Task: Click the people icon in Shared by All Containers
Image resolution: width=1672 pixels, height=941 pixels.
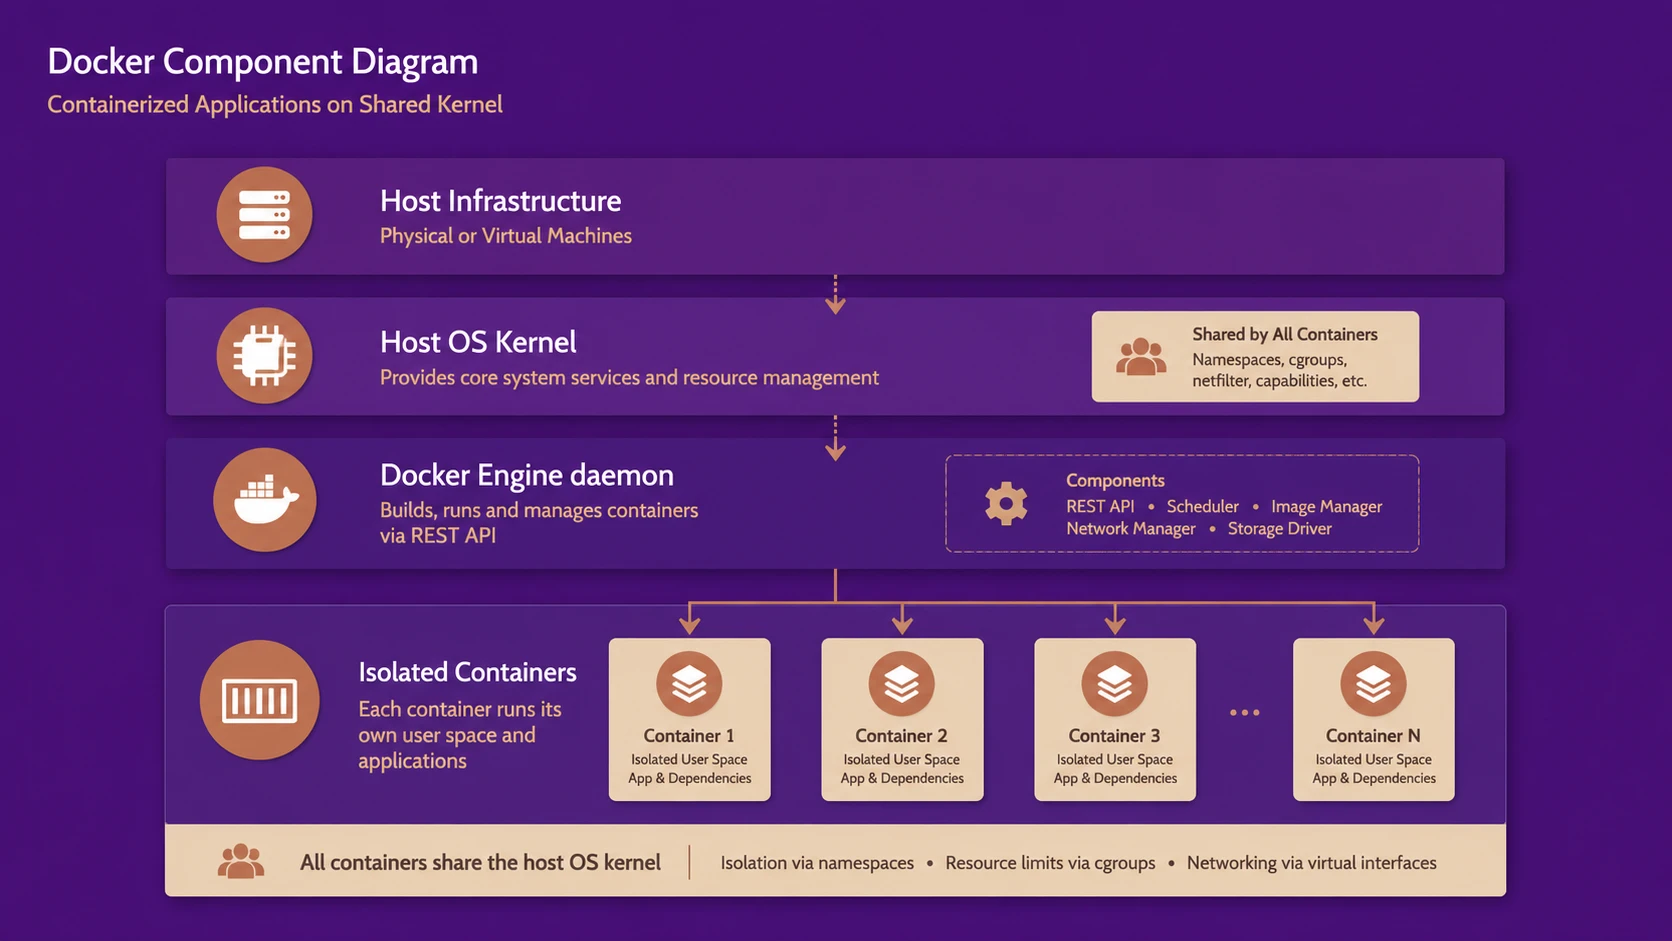Action: pyautogui.click(x=1141, y=357)
